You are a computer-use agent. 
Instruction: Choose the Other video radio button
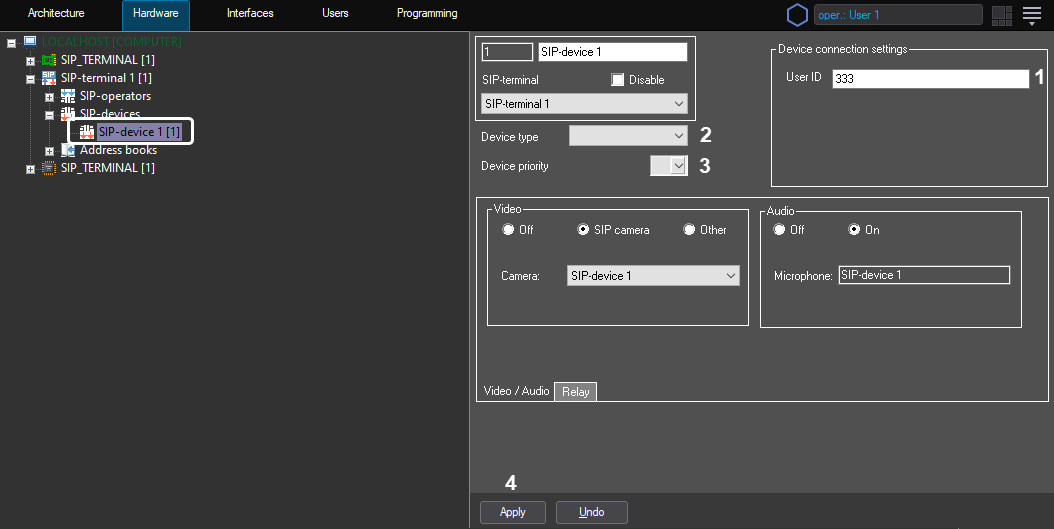coord(689,230)
